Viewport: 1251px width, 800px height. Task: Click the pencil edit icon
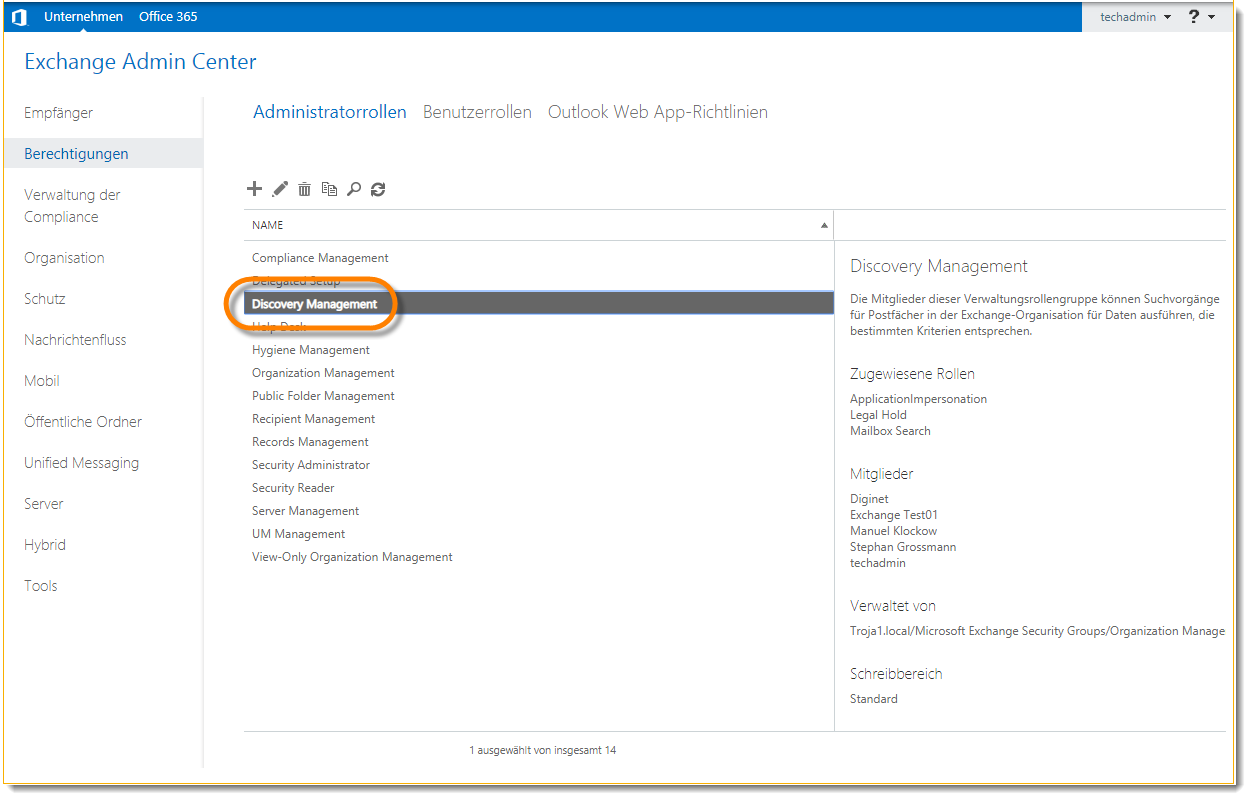280,189
